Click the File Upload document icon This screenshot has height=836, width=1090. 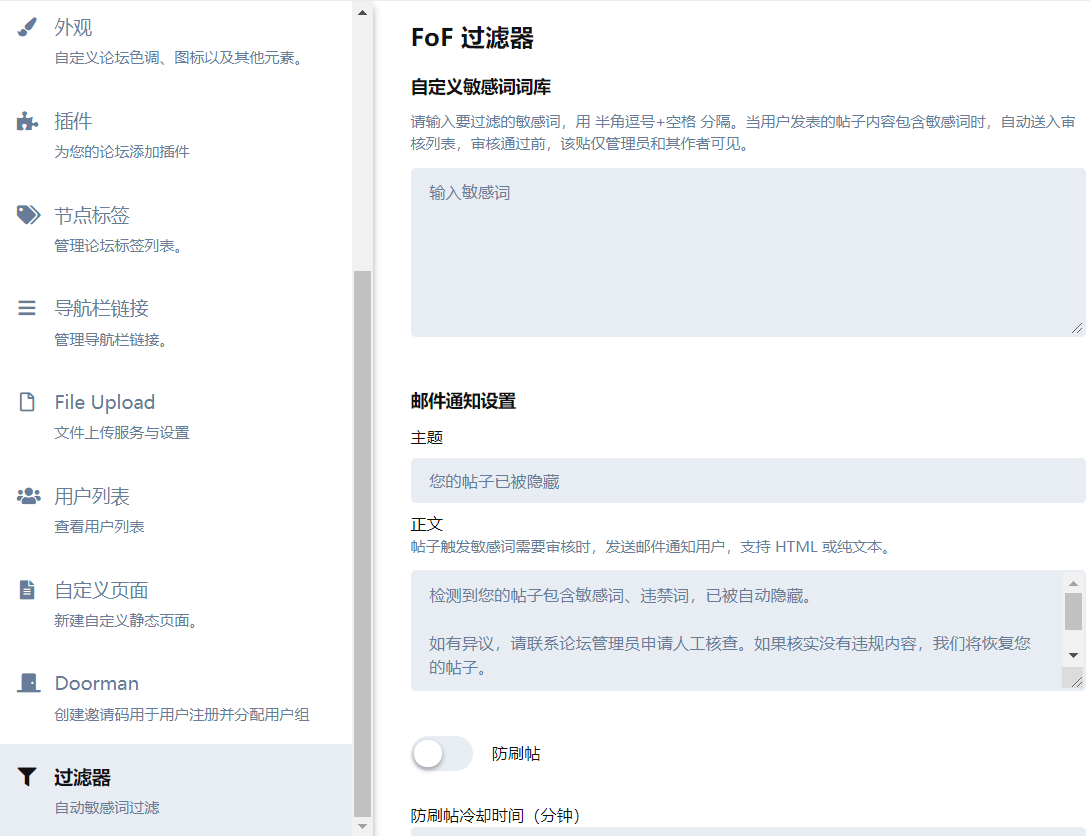[x=27, y=402]
